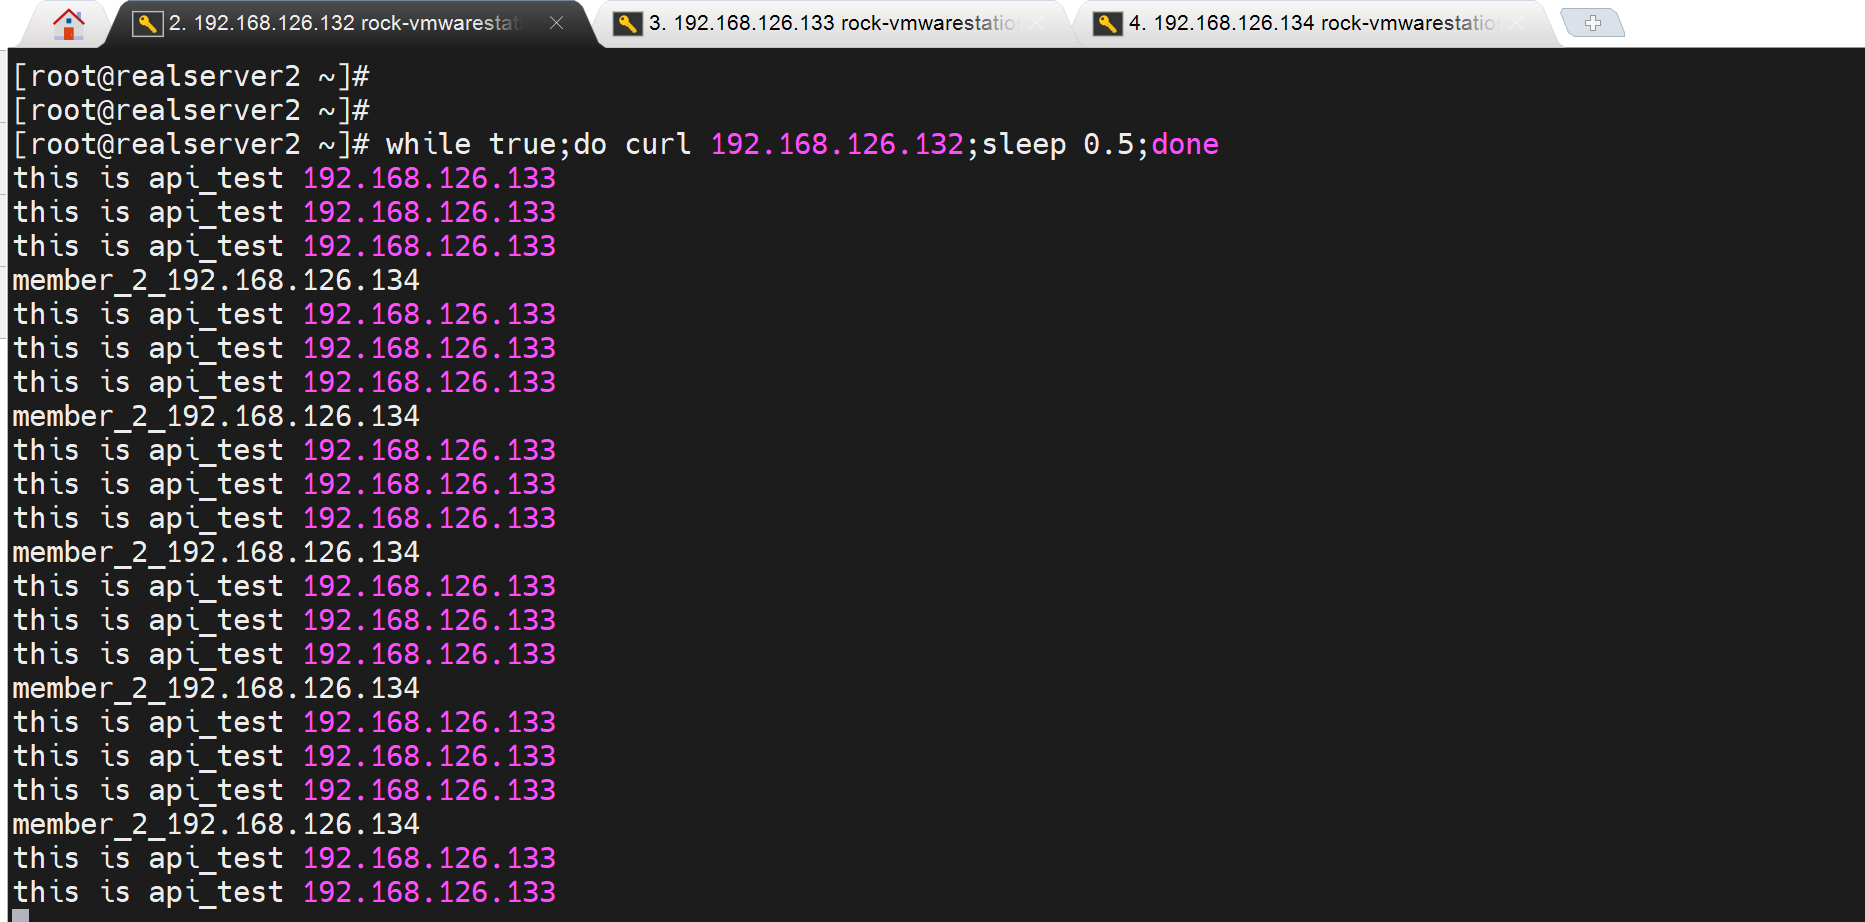Click "sleep" in the loop command

1023,145
